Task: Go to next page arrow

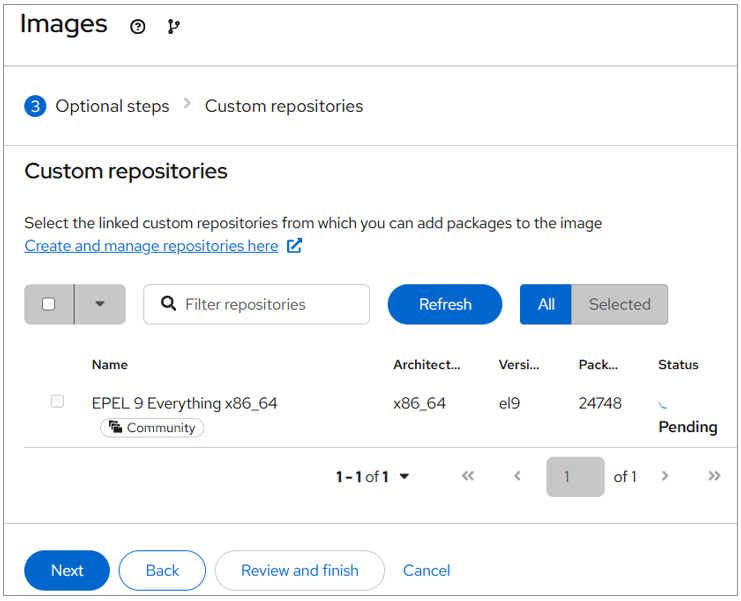Action: tap(665, 477)
